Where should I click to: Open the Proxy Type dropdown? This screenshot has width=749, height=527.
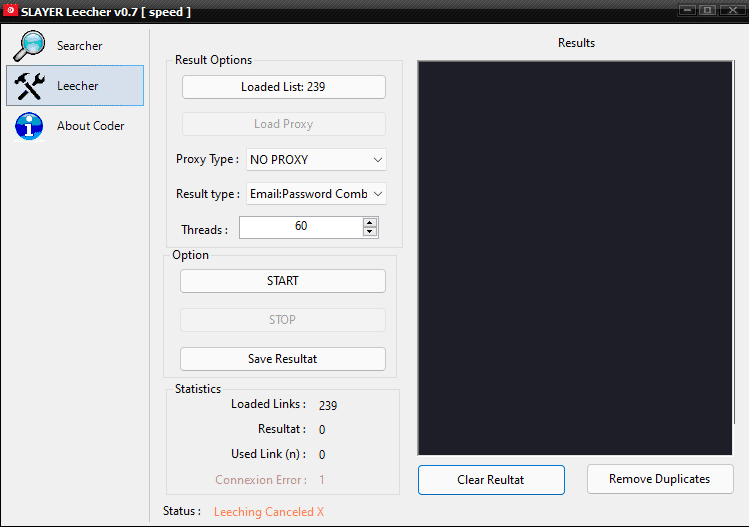click(x=316, y=160)
